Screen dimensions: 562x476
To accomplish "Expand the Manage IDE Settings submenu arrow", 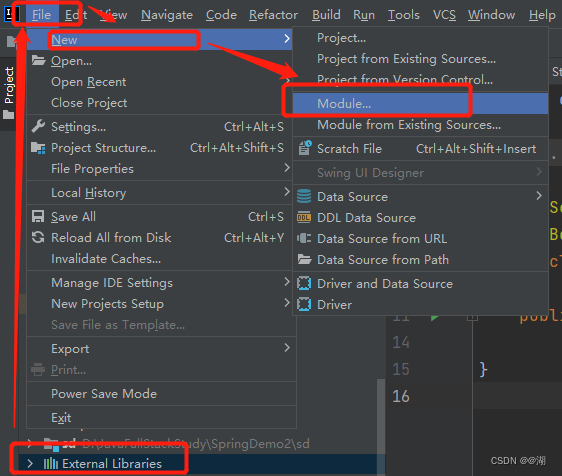I will [x=287, y=282].
